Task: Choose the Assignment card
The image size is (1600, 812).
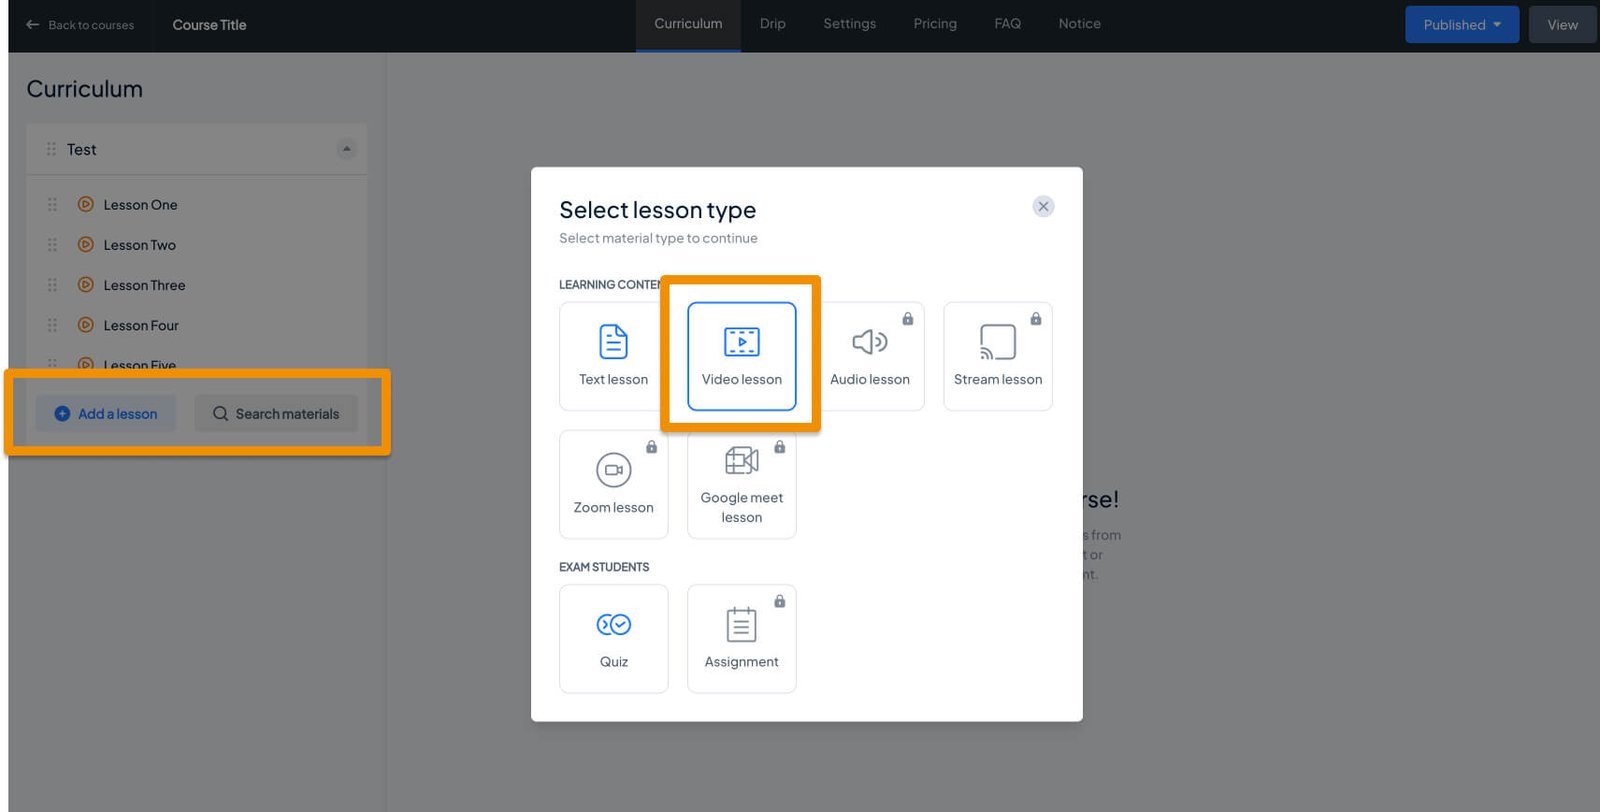Action: pyautogui.click(x=741, y=638)
